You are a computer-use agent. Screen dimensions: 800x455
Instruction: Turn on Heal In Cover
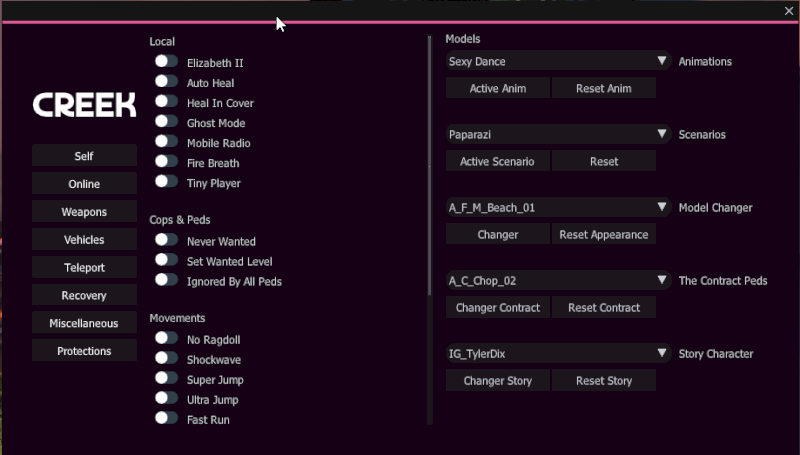[166, 101]
